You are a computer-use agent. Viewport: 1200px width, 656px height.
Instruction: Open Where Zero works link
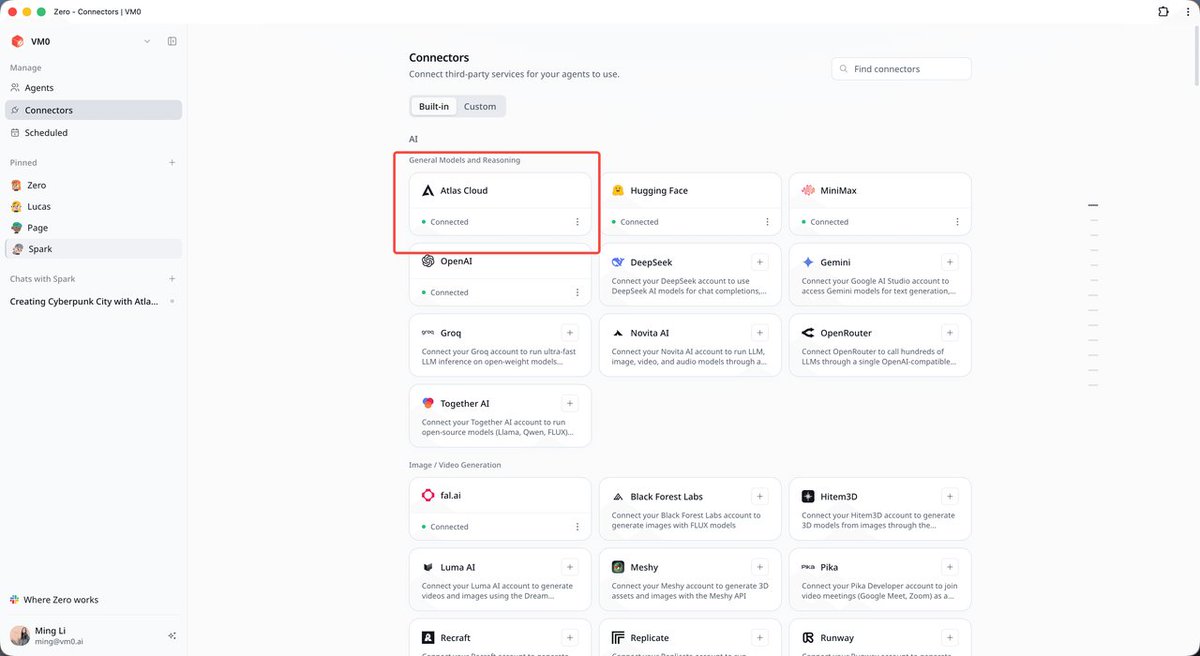click(x=54, y=600)
